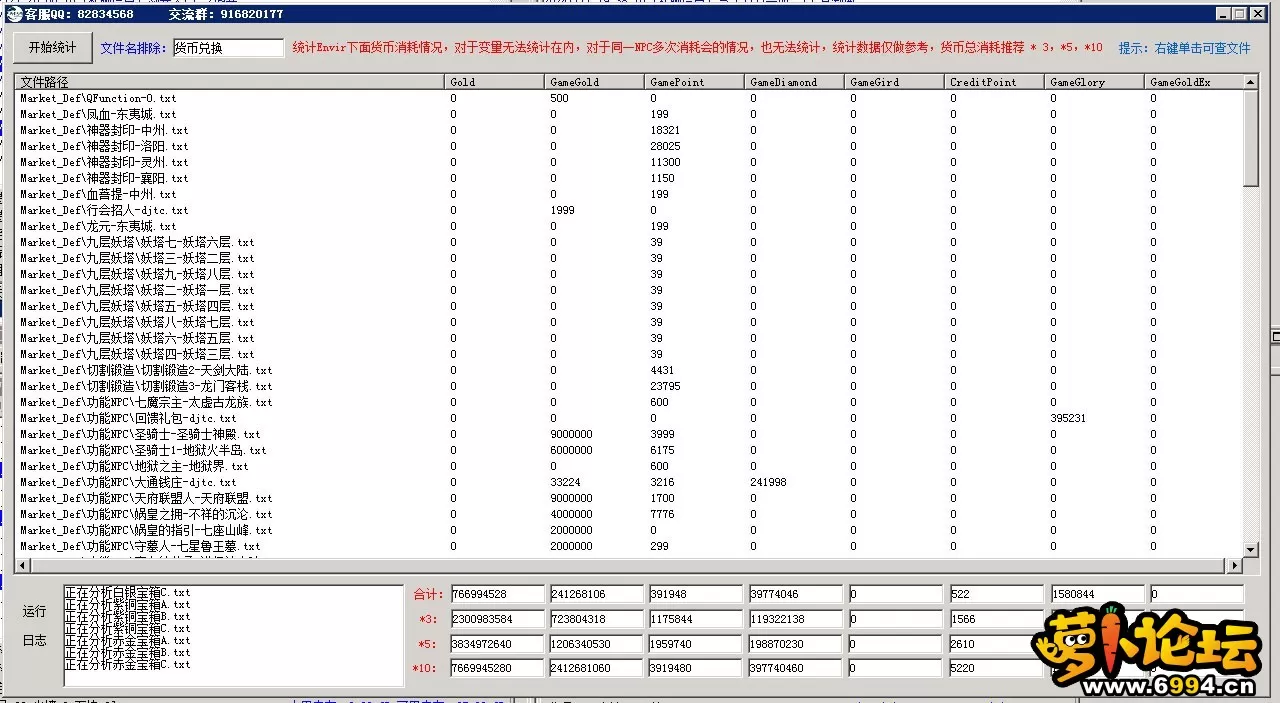Click inside the 运行日志 log text box

point(233,636)
